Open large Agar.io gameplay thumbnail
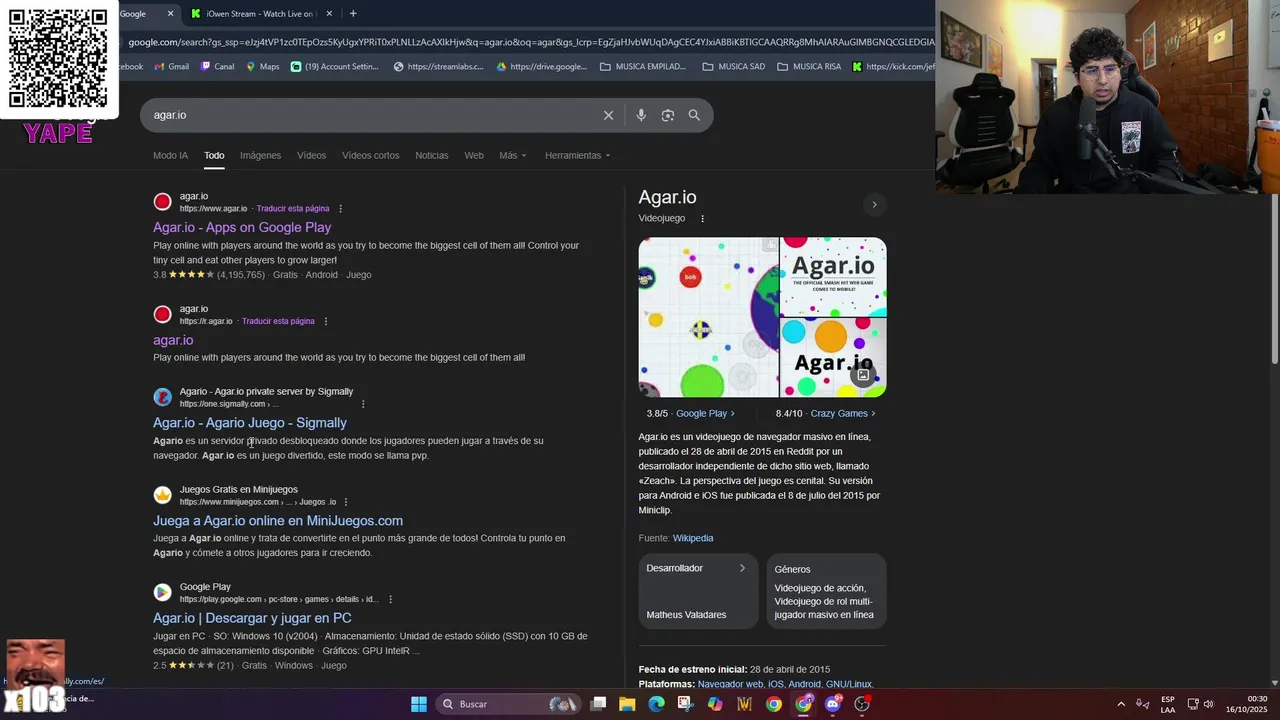The image size is (1280, 720). 708,317
